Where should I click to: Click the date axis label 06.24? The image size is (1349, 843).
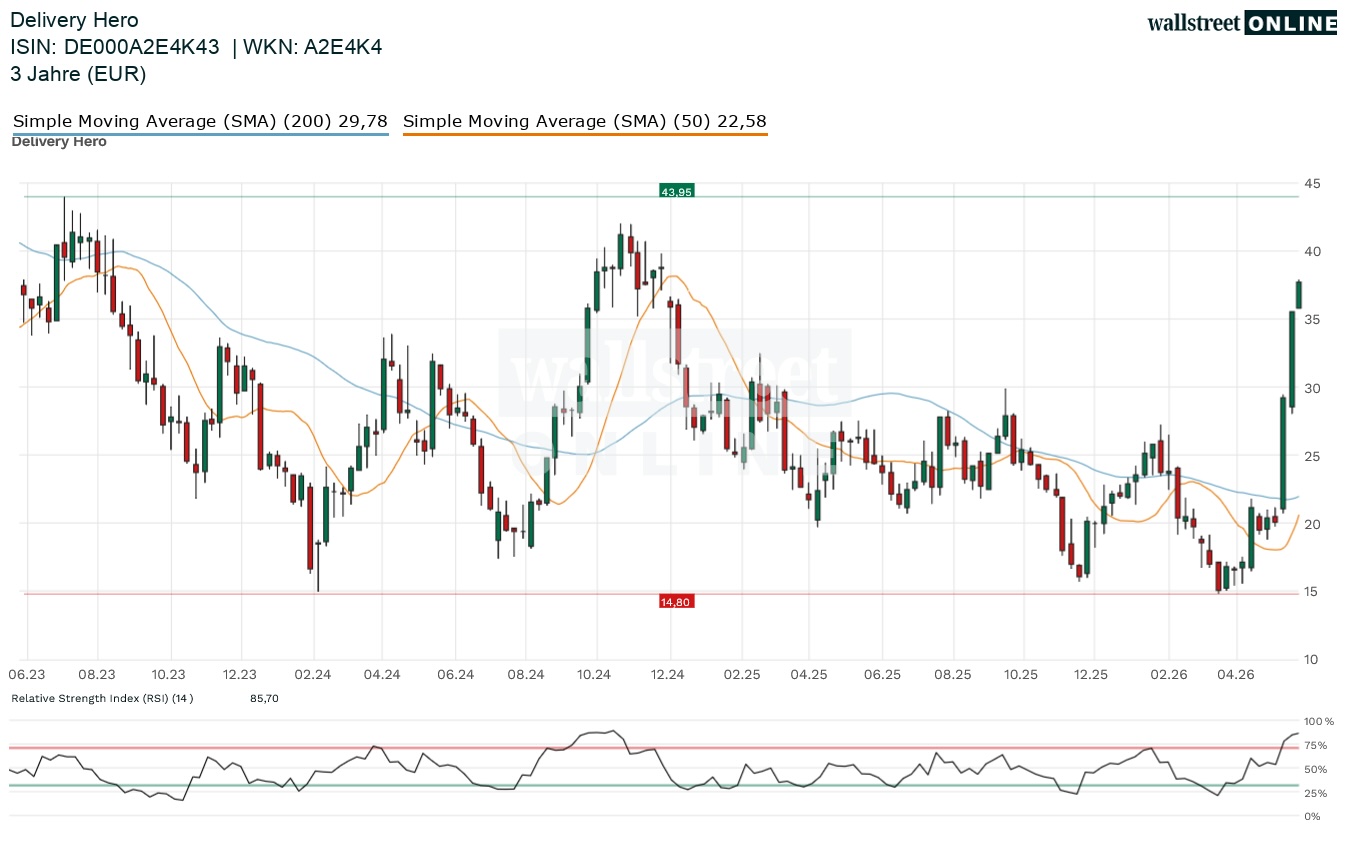click(x=455, y=675)
